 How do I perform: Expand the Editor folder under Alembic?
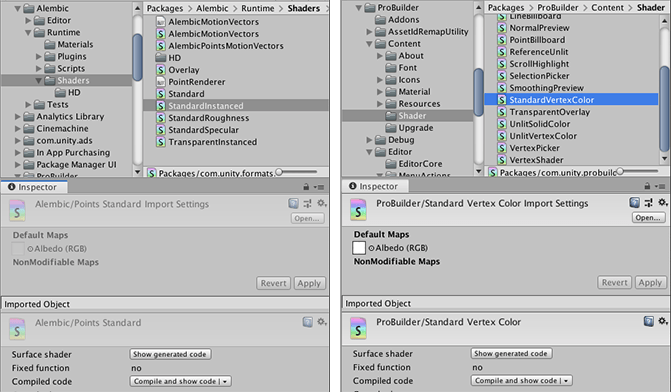(28, 20)
